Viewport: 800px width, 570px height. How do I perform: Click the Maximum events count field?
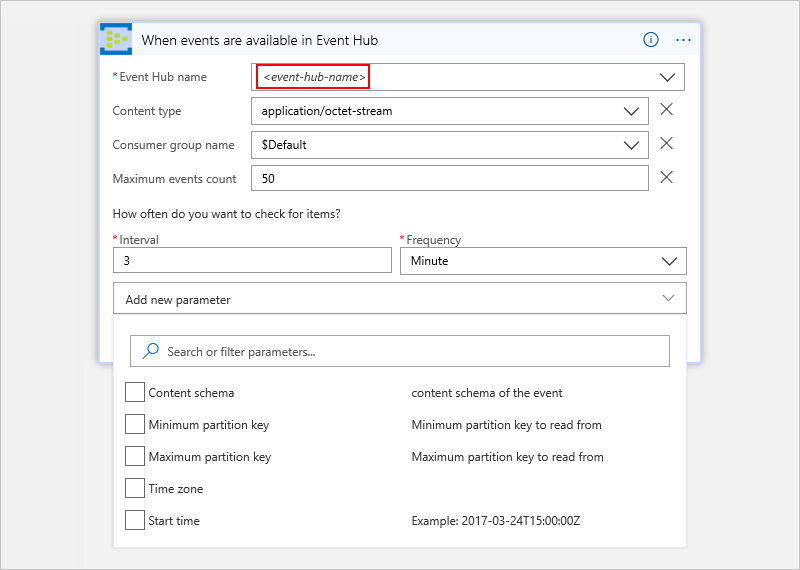coord(450,179)
